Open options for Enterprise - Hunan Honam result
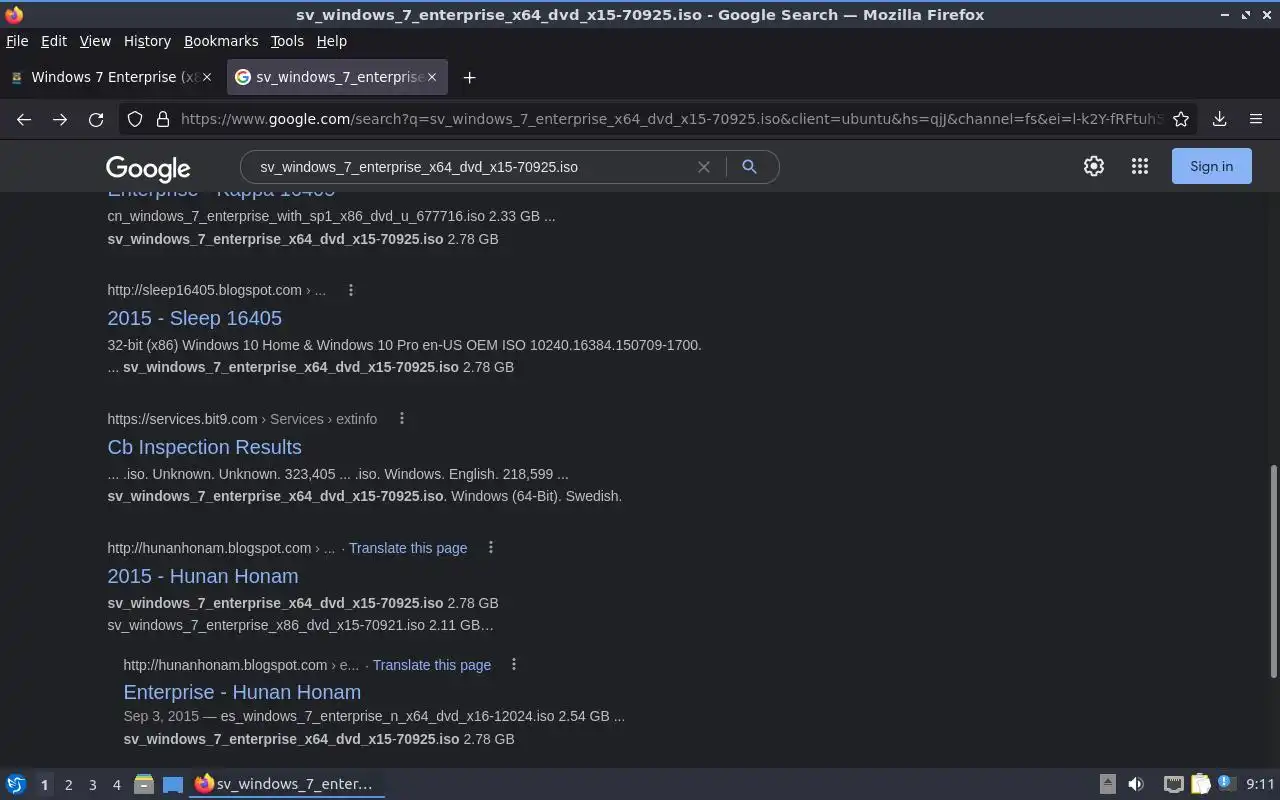 point(514,665)
